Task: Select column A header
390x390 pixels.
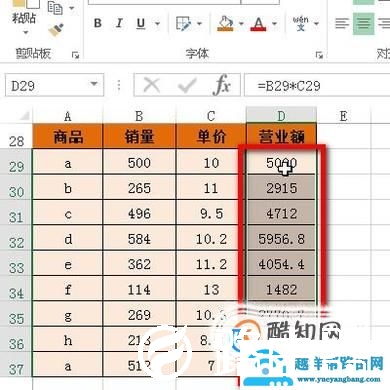Action: [68, 116]
